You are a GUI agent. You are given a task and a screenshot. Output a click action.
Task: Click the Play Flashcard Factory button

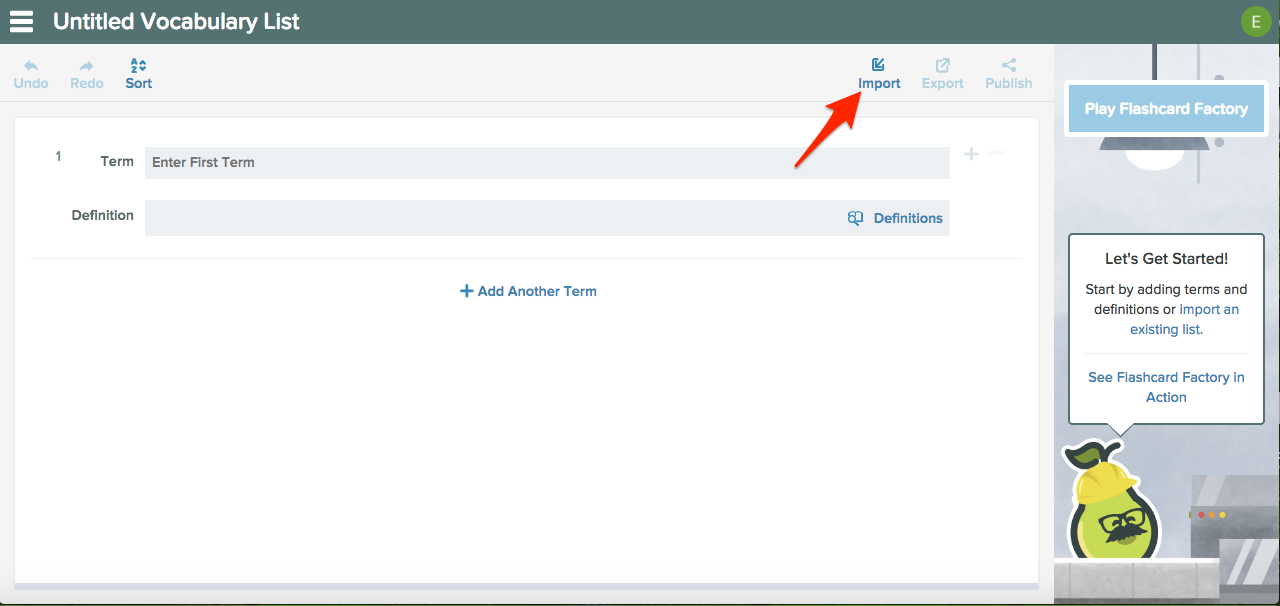[x=1166, y=108]
